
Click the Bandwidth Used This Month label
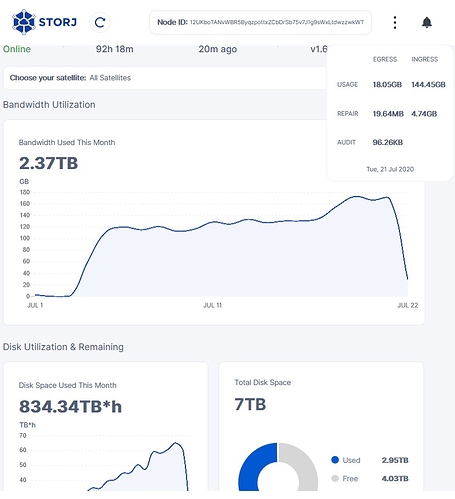(67, 142)
